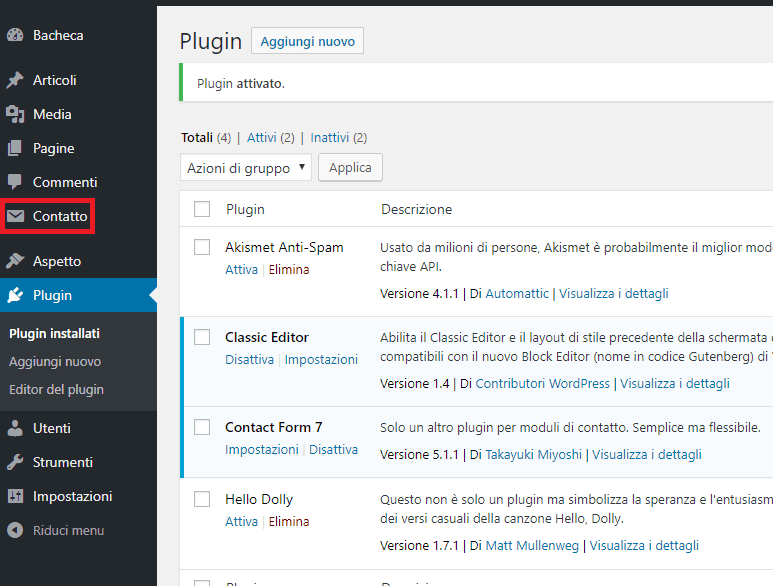Open Impostazioni under Classic Editor
This screenshot has height=586, width=773.
point(321,359)
